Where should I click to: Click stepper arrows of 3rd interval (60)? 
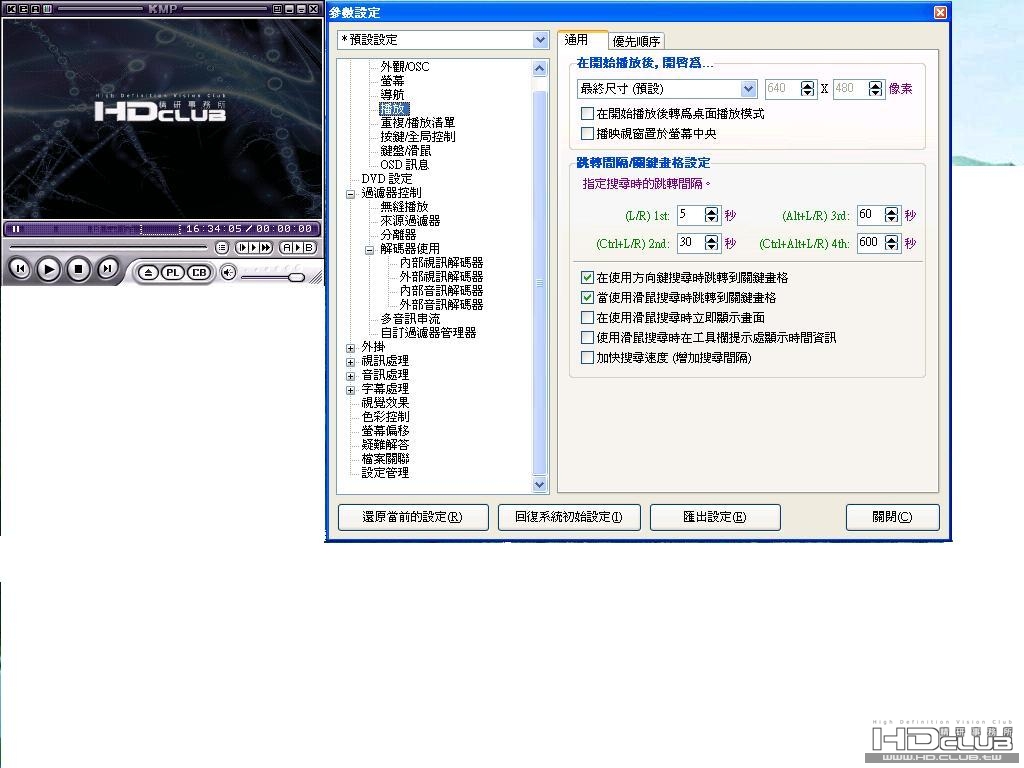[891, 215]
